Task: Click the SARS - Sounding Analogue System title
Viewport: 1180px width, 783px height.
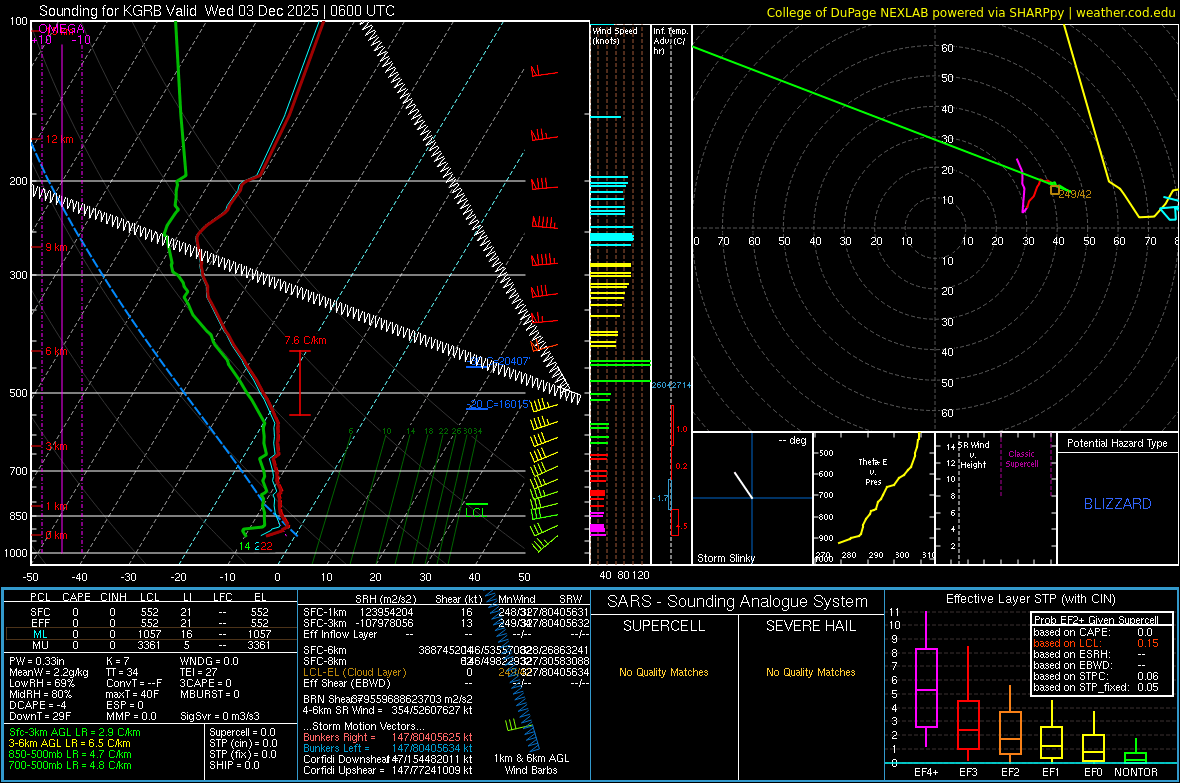Action: 738,602
